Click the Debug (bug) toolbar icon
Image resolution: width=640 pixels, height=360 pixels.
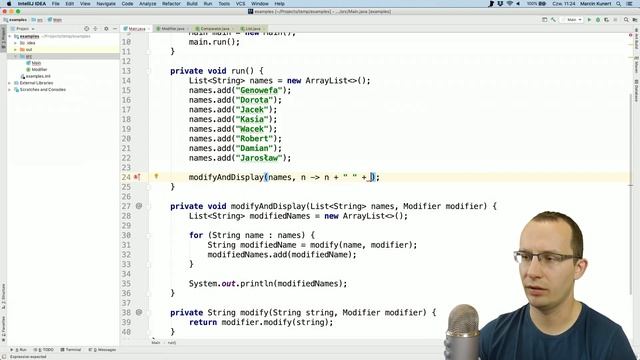[x=598, y=20]
